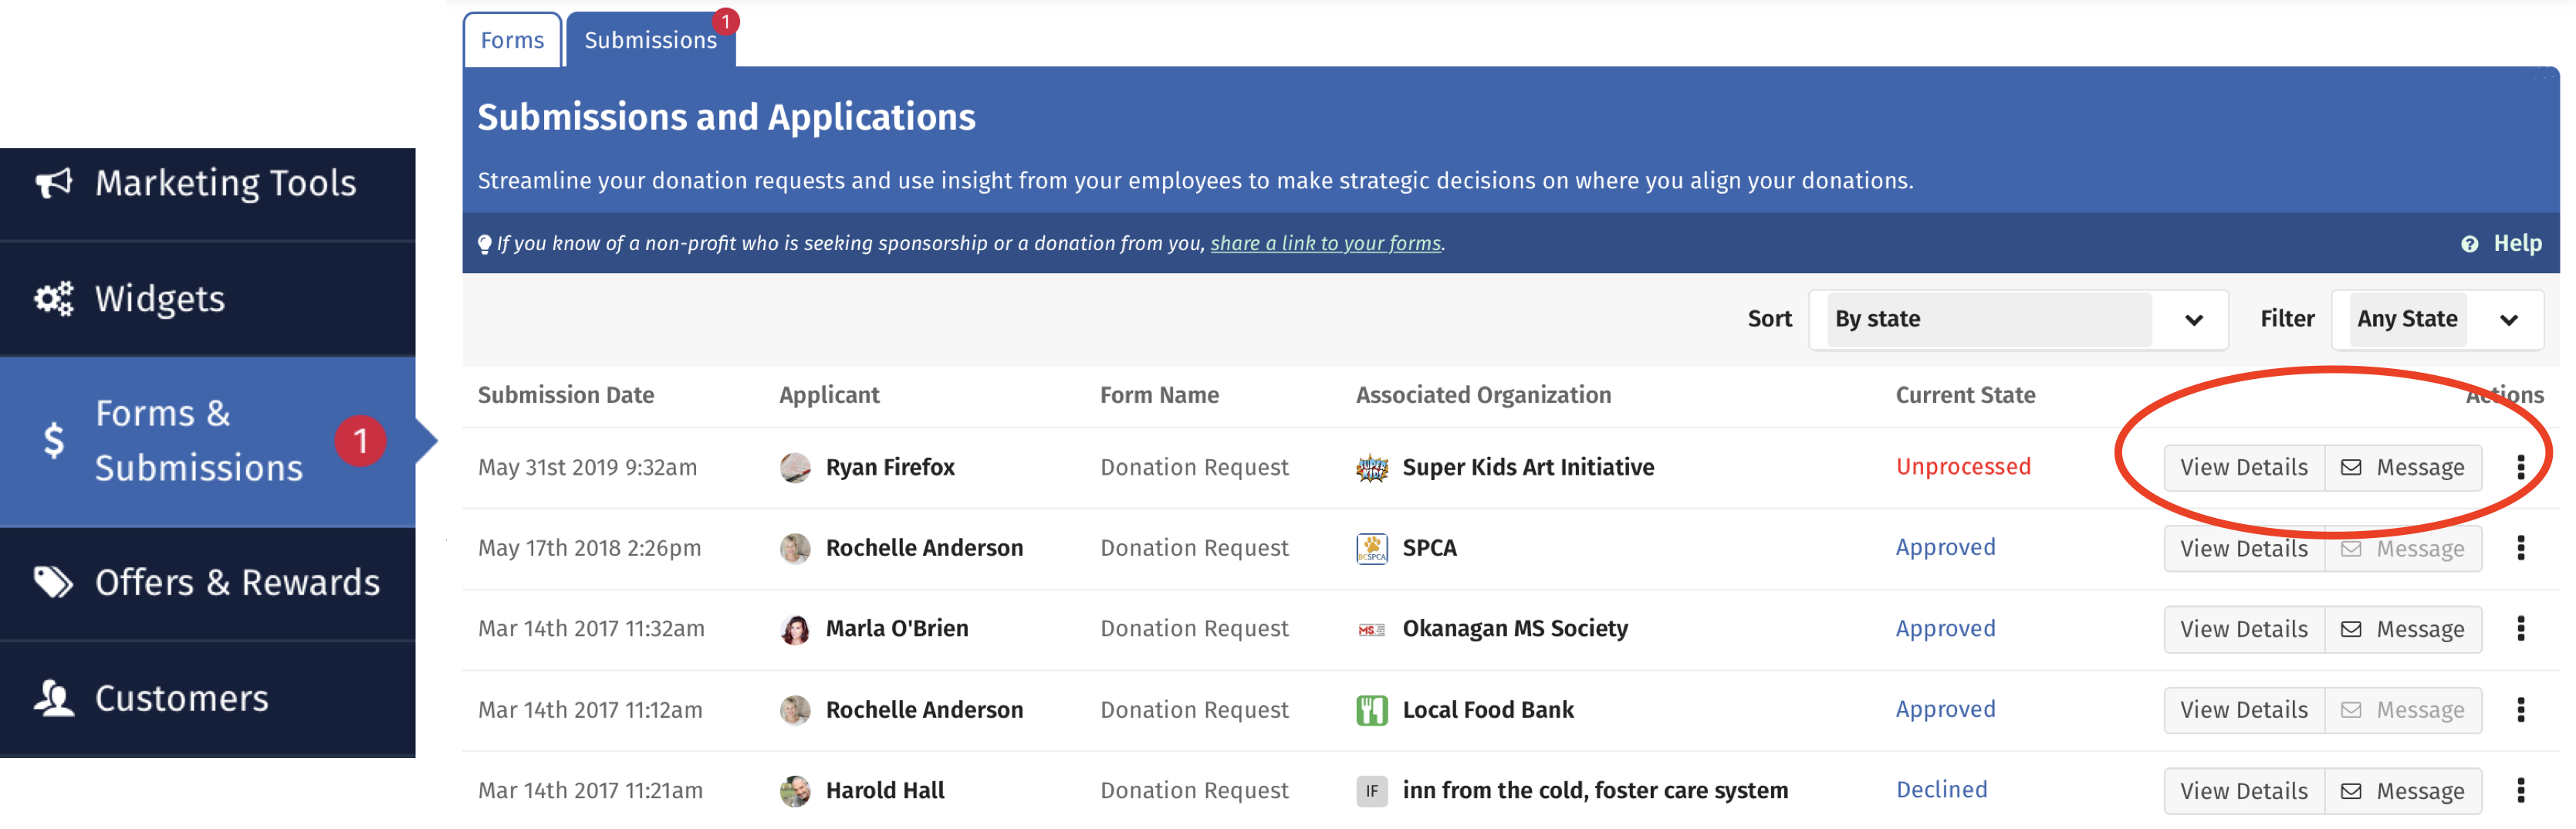Click the Widgets gears icon
Viewport: 2576px width, 829px height.
tap(54, 298)
